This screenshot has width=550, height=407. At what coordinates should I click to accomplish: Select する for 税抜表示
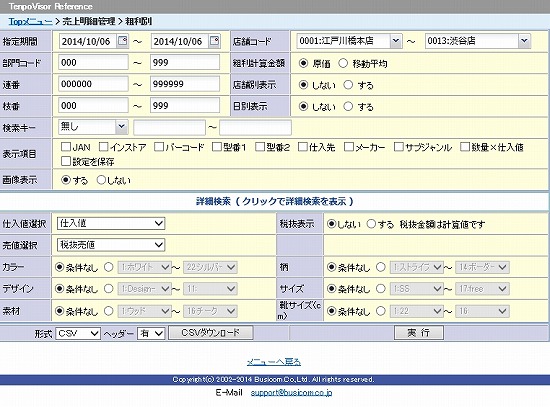click(371, 224)
